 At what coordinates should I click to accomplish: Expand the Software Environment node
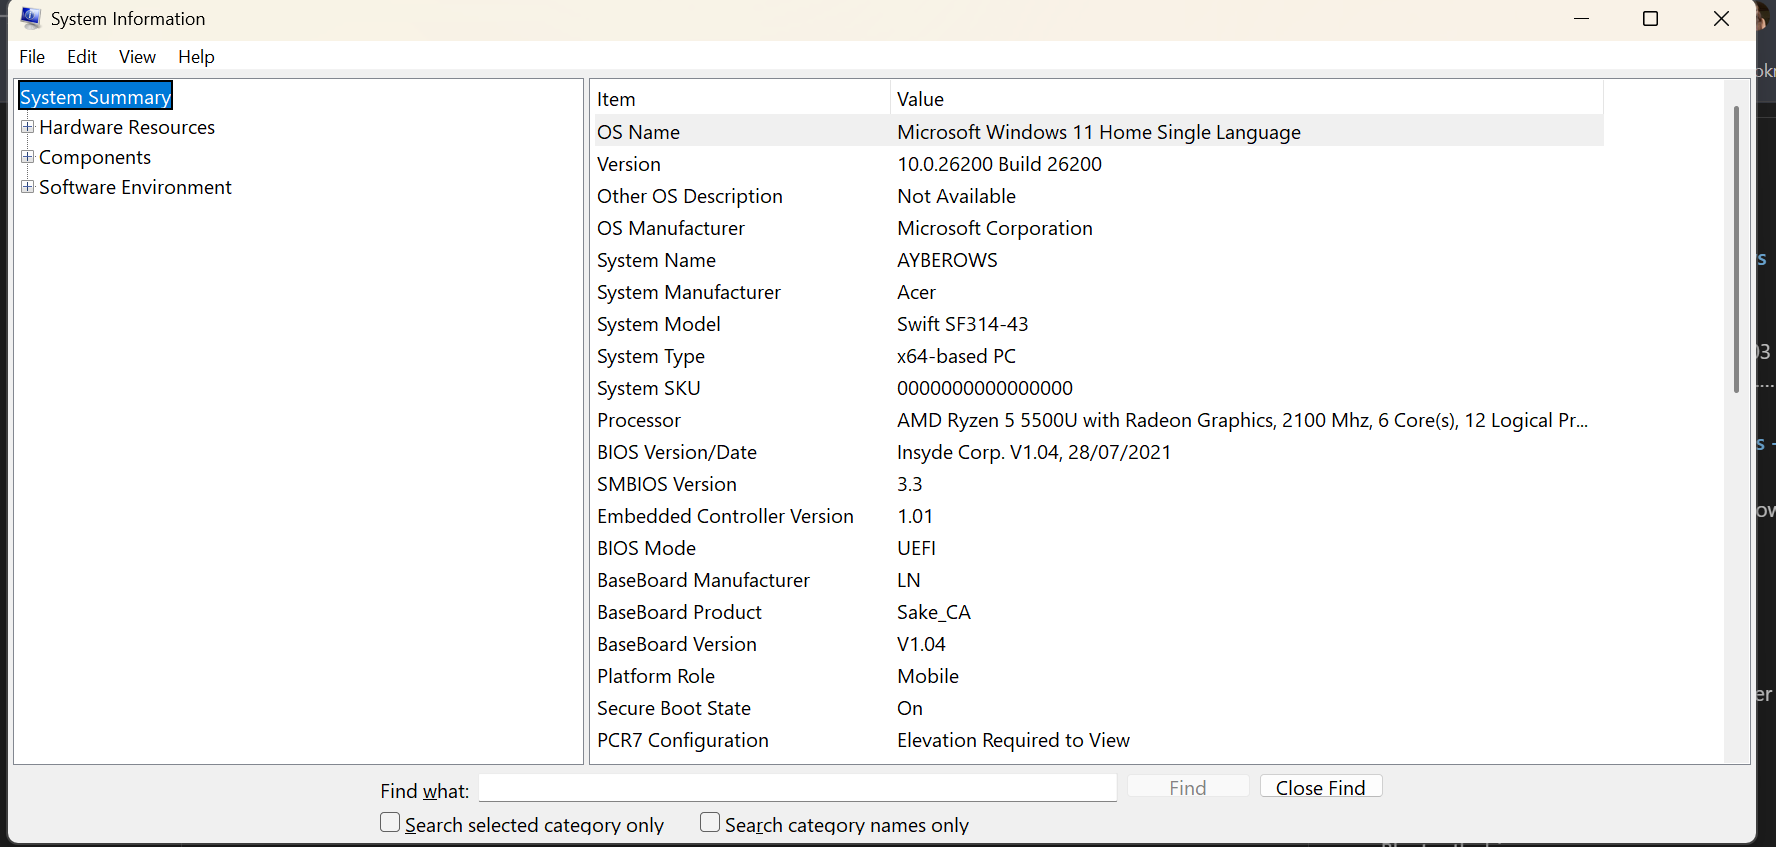(x=28, y=187)
